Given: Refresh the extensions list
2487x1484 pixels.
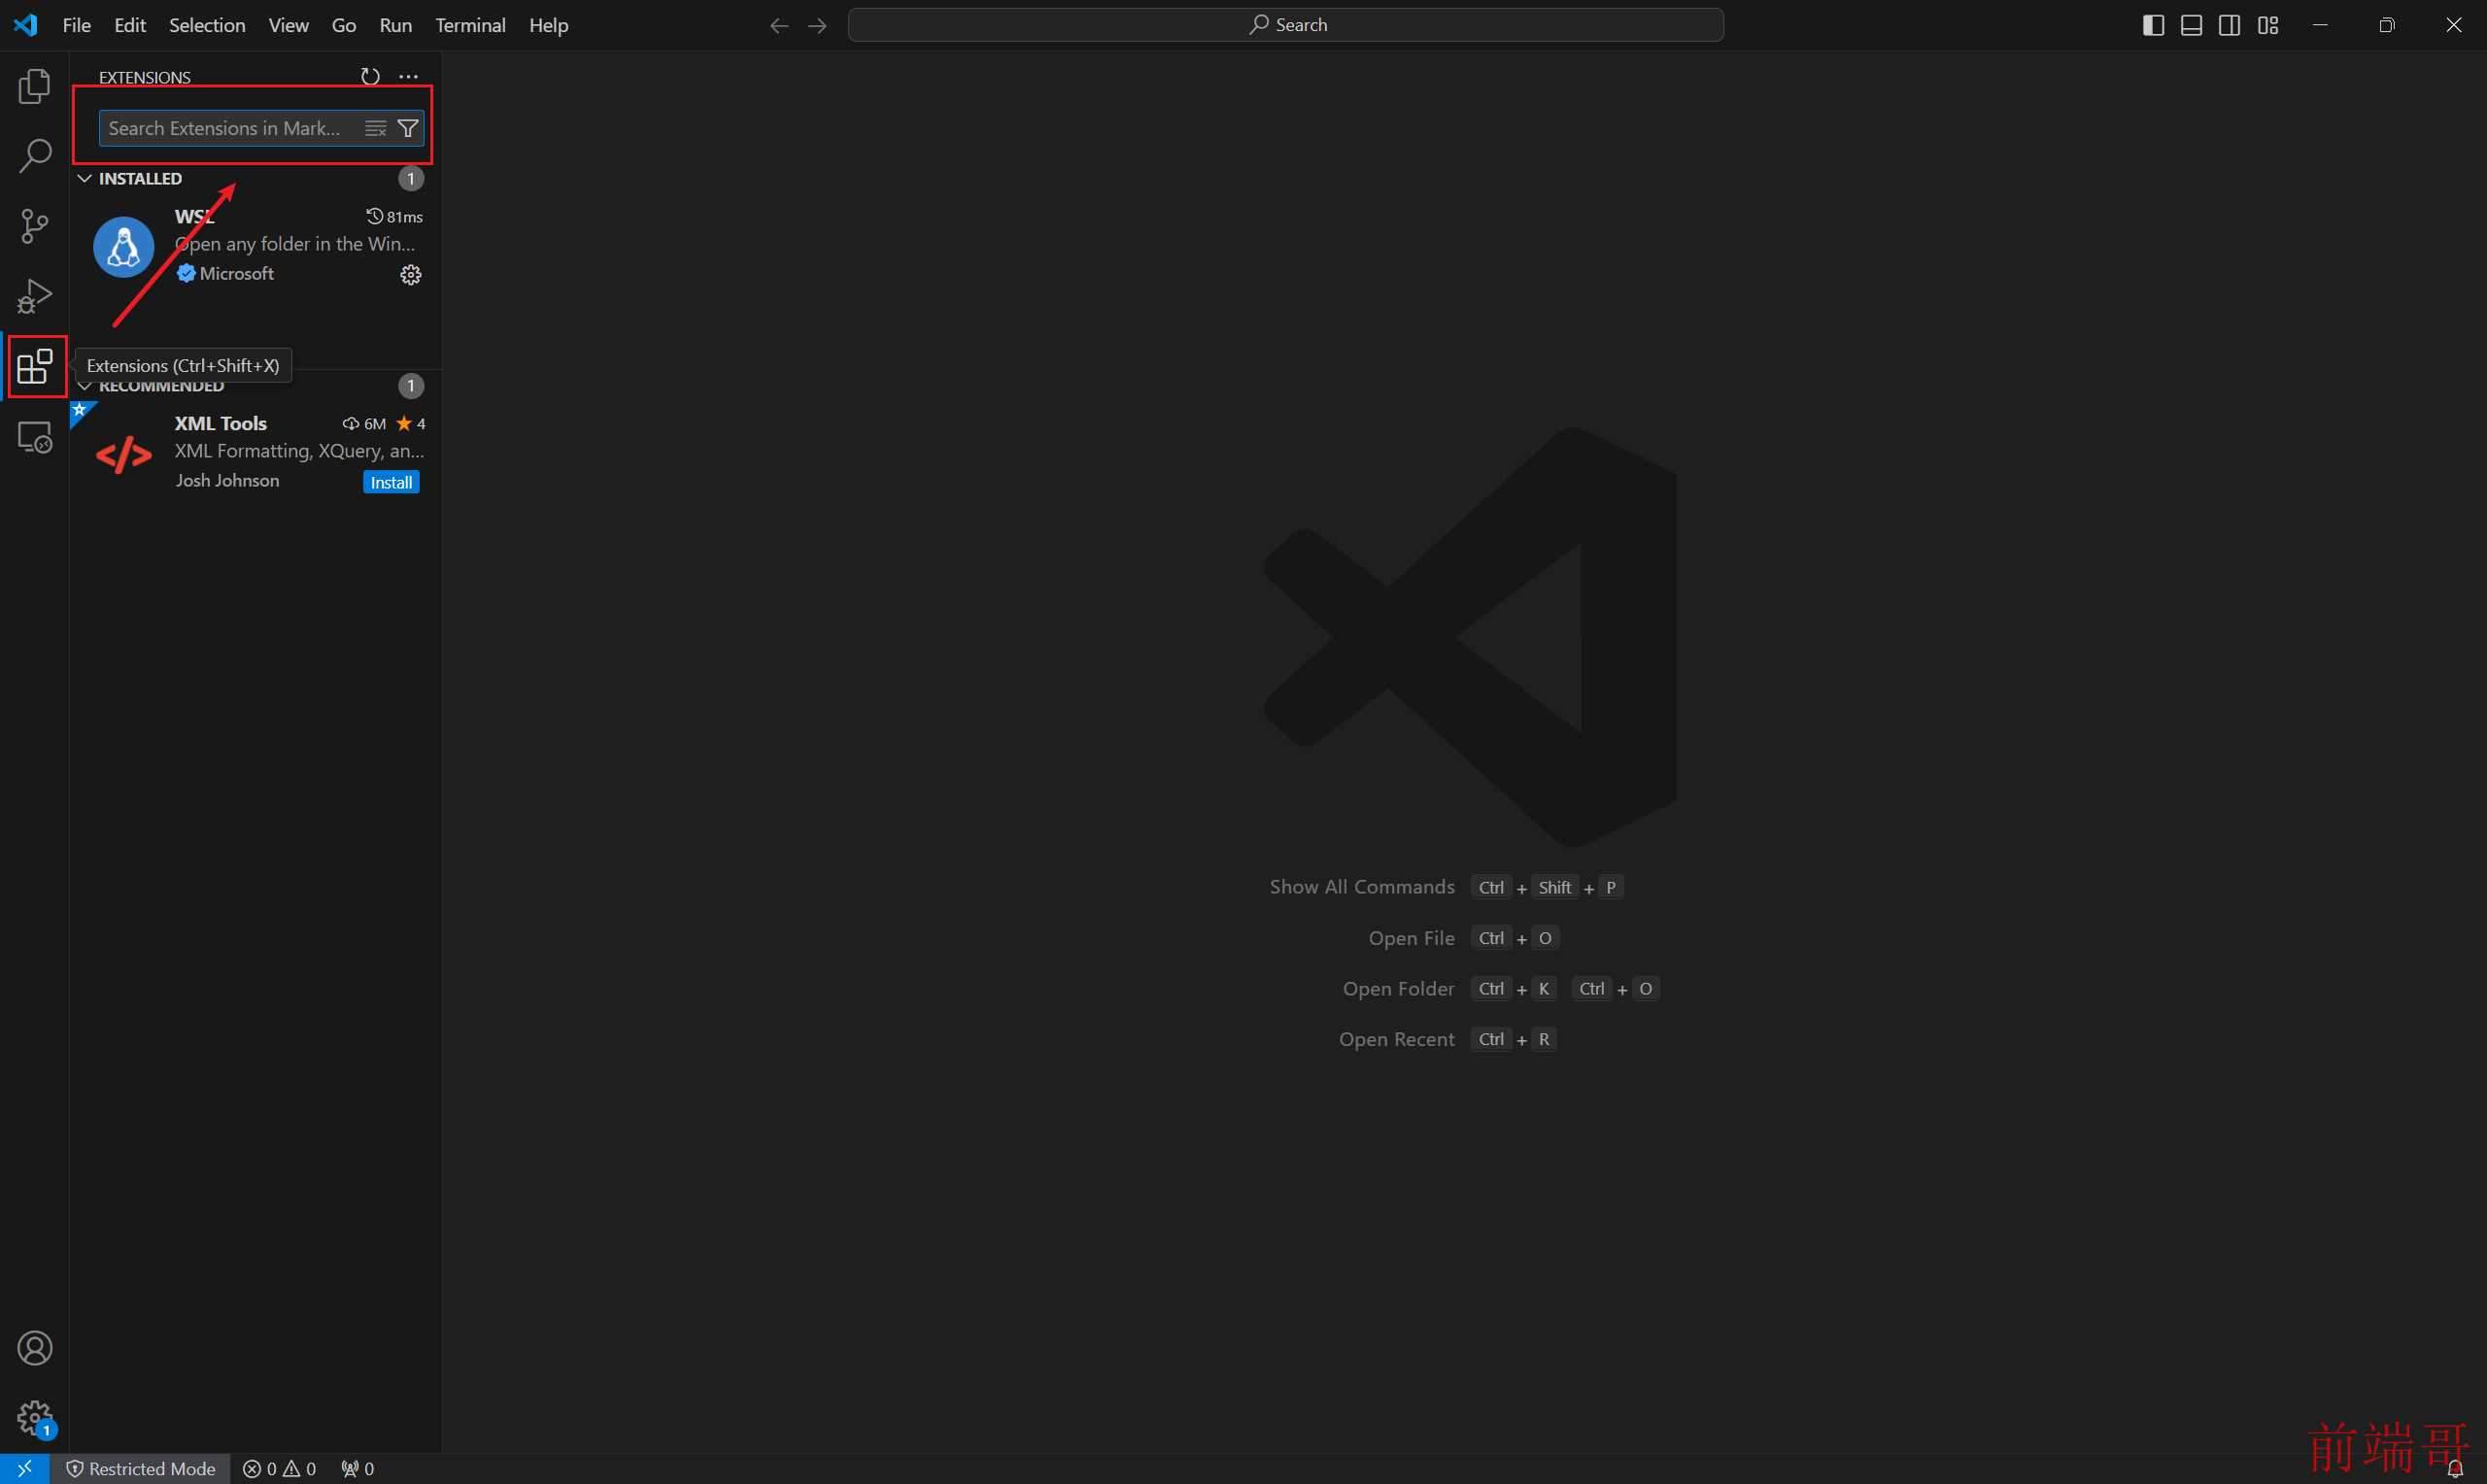Looking at the screenshot, I should [x=370, y=76].
